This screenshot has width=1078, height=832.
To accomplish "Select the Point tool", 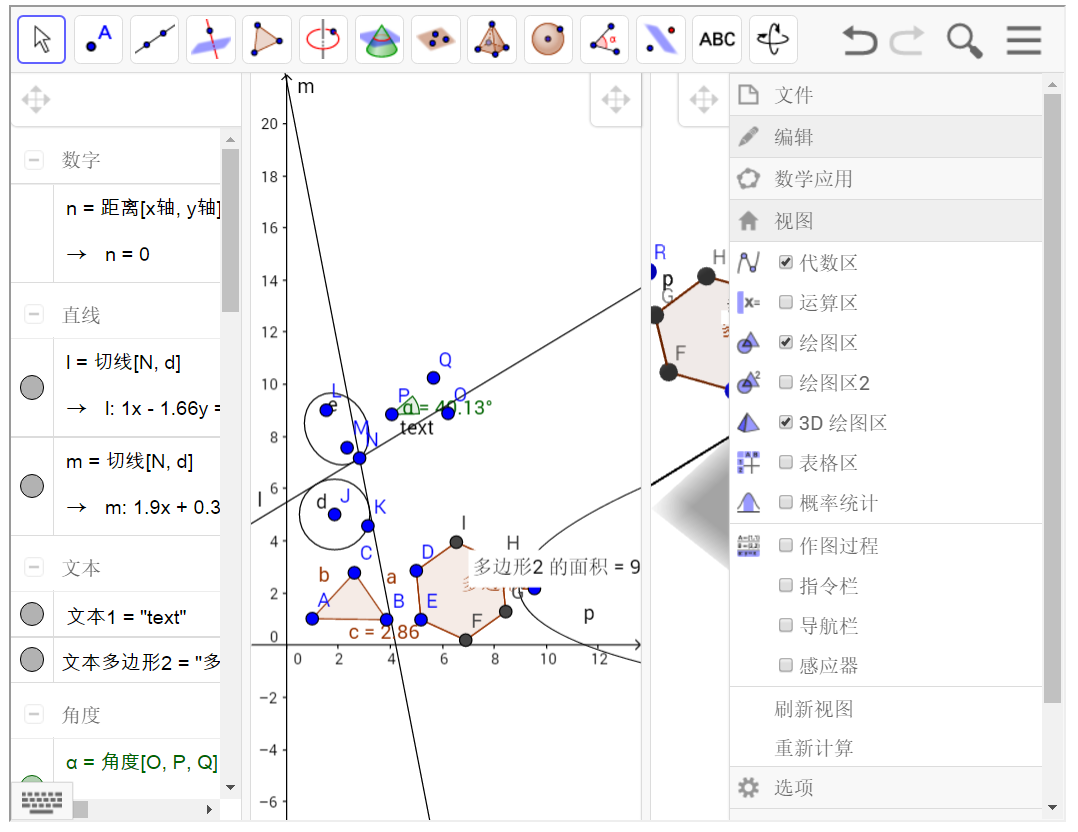I will 98,39.
